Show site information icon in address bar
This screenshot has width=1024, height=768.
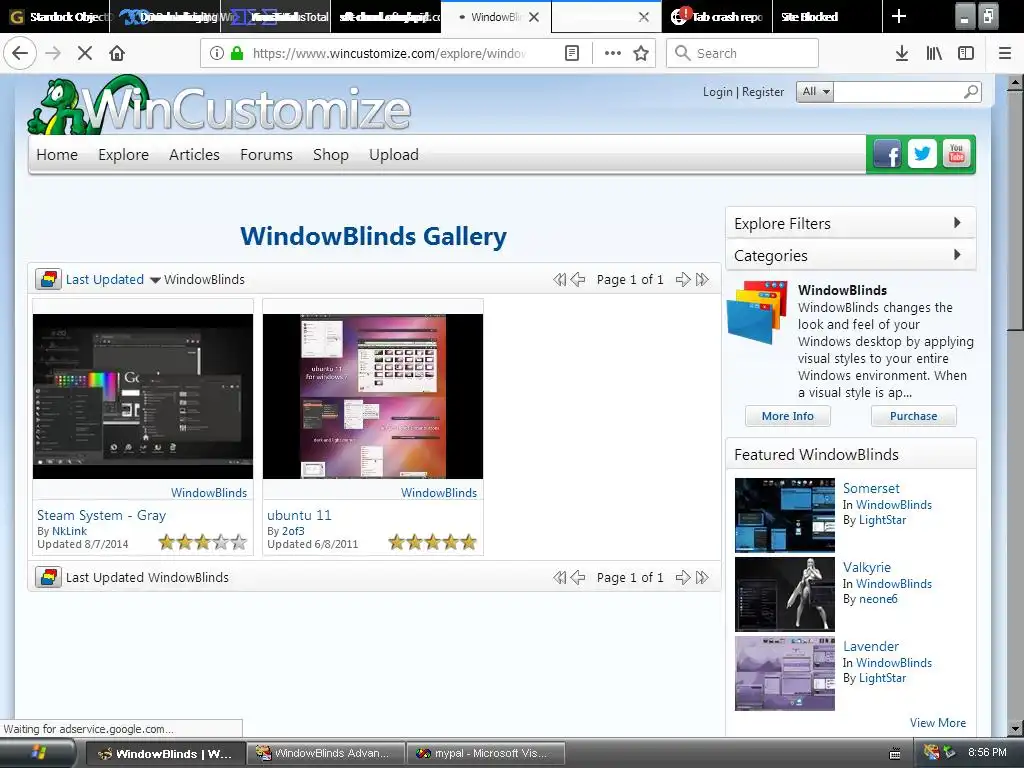coord(217,53)
